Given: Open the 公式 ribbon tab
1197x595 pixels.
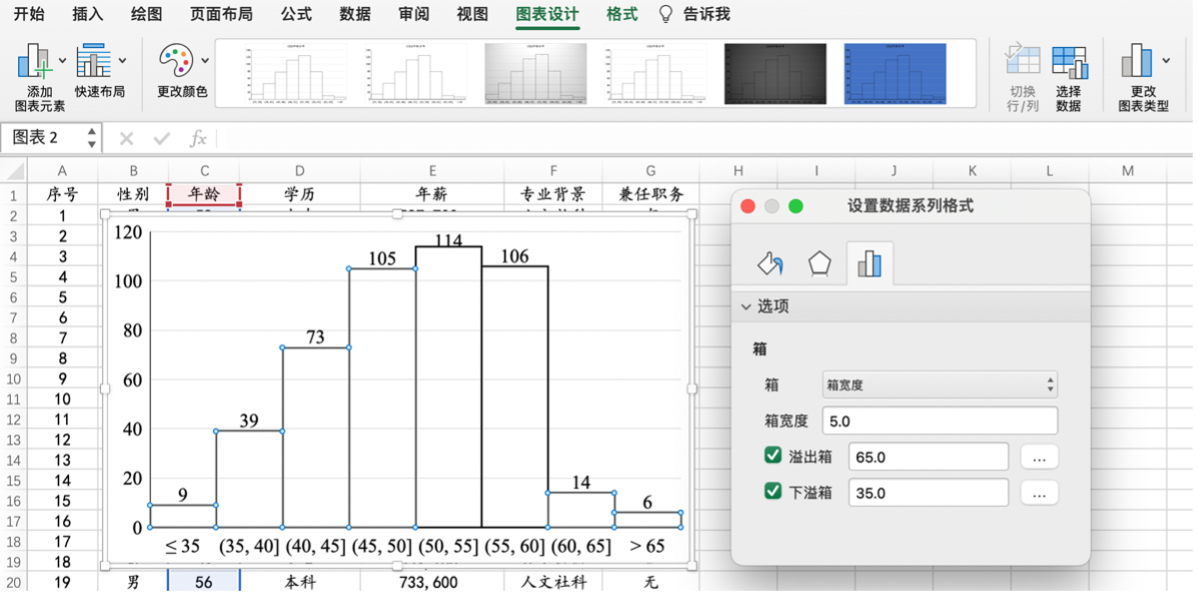Looking at the screenshot, I should [296, 14].
